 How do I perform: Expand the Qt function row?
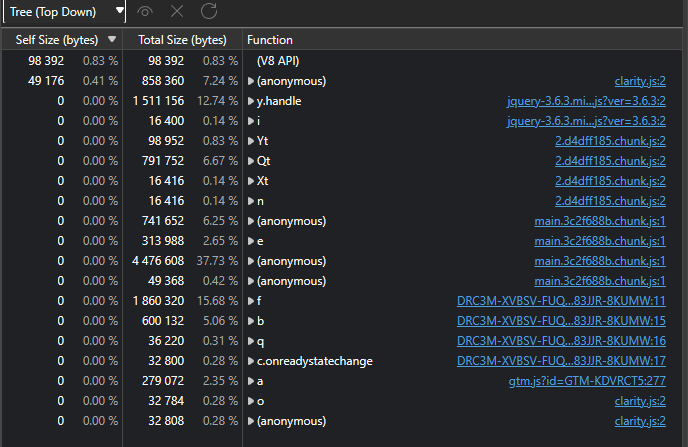pos(251,160)
